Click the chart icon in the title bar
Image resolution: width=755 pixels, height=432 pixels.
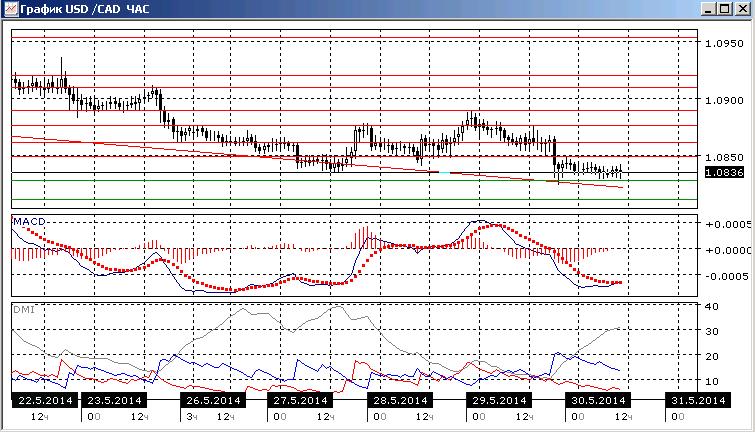coord(11,9)
